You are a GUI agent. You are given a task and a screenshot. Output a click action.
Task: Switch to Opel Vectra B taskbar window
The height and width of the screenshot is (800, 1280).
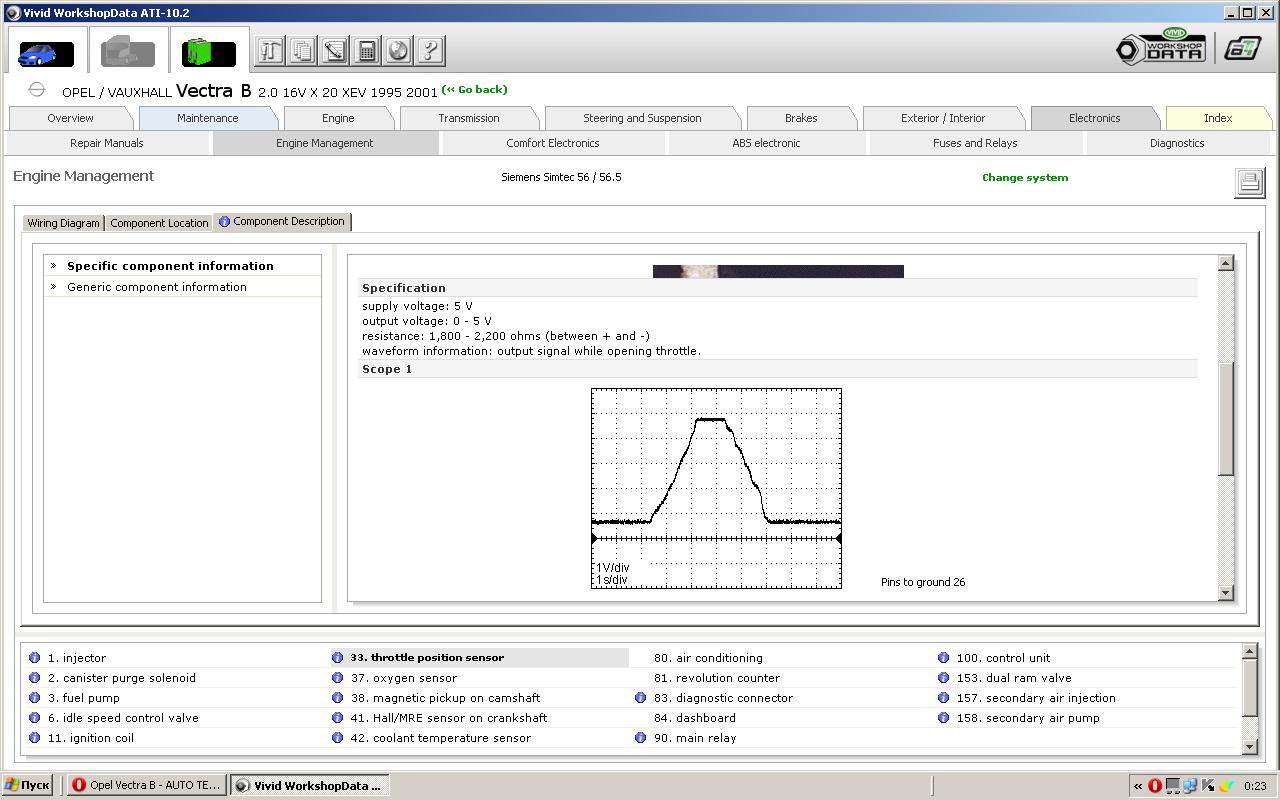tap(146, 785)
